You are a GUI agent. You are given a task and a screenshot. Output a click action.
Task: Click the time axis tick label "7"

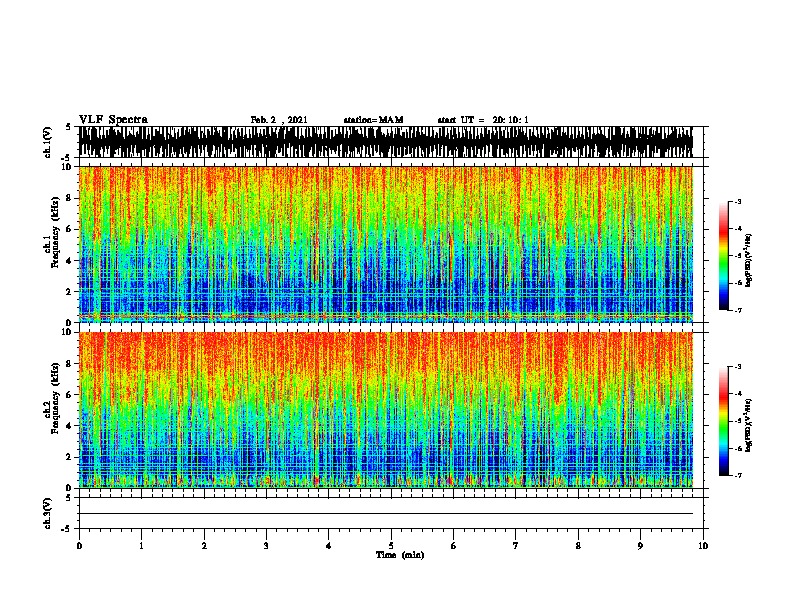point(516,546)
